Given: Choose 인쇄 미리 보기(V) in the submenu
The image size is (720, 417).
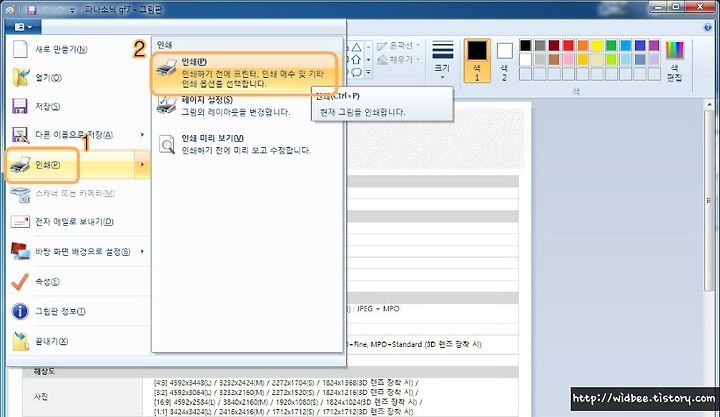Looking at the screenshot, I should (x=246, y=144).
